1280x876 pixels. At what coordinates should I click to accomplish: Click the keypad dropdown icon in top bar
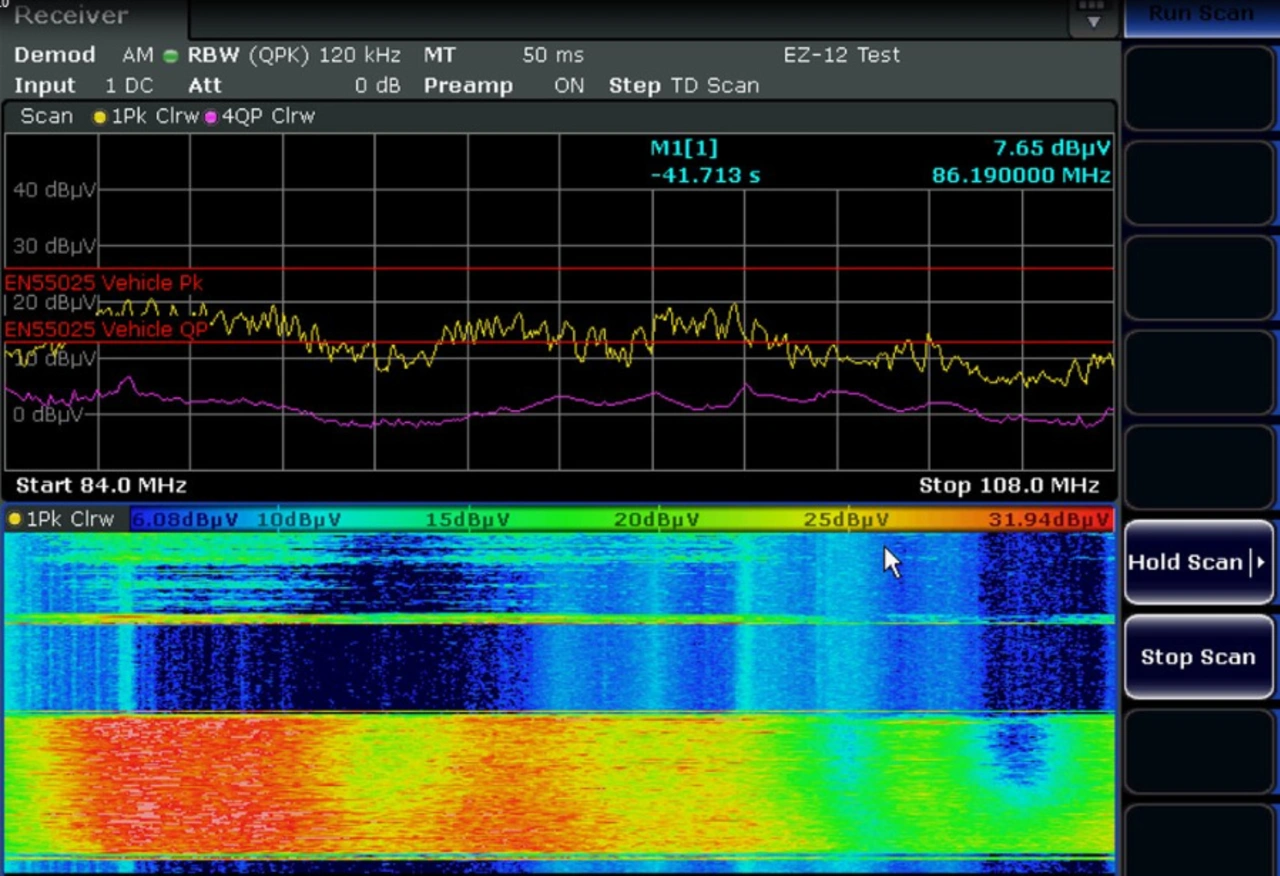point(1093,16)
